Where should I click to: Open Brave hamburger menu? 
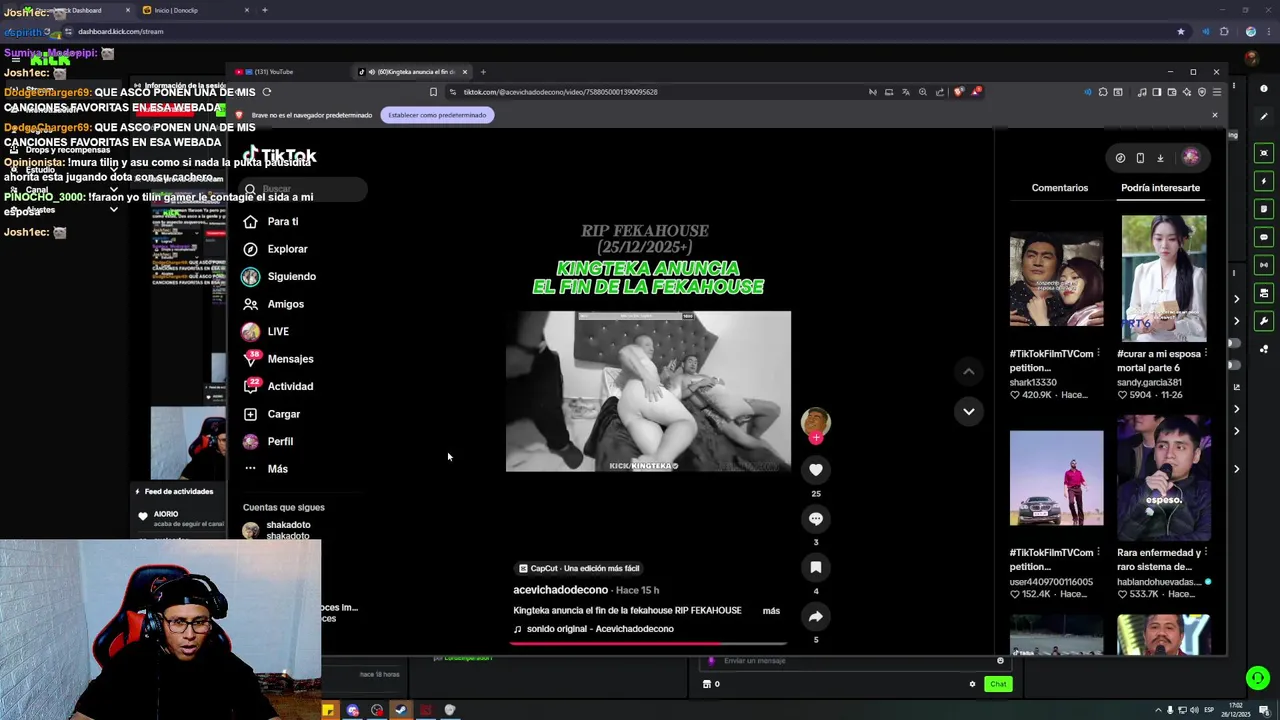(1216, 92)
